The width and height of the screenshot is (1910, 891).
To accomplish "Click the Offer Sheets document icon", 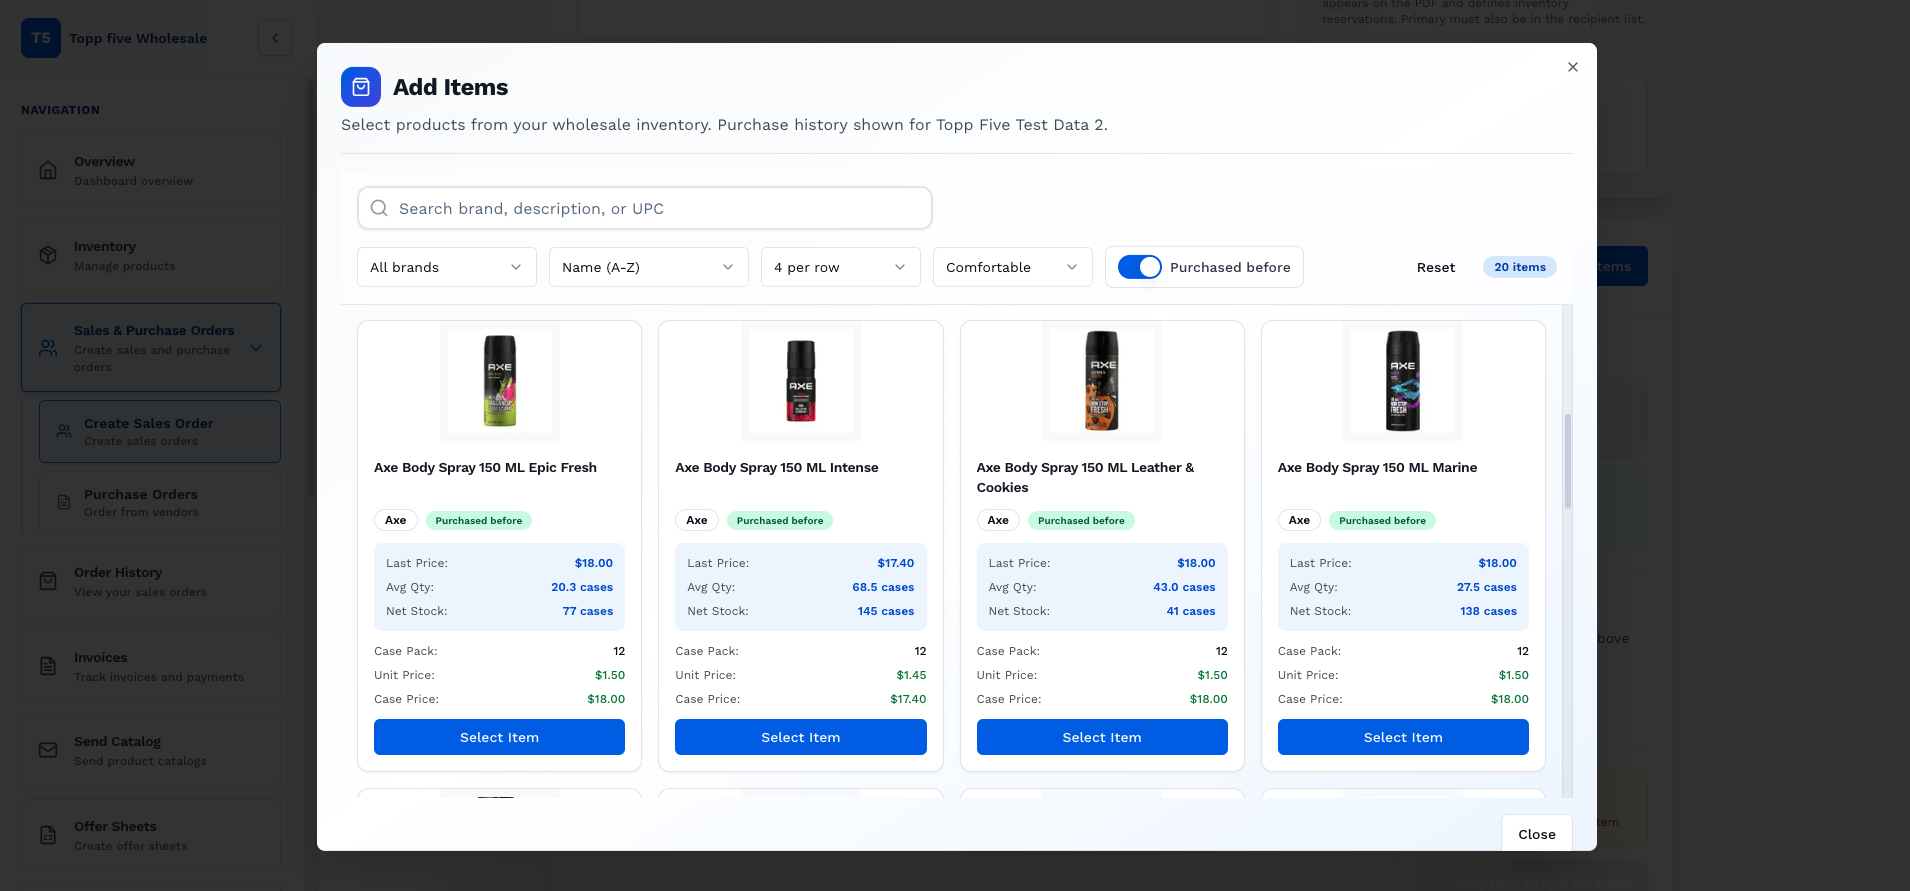I will click(x=48, y=835).
